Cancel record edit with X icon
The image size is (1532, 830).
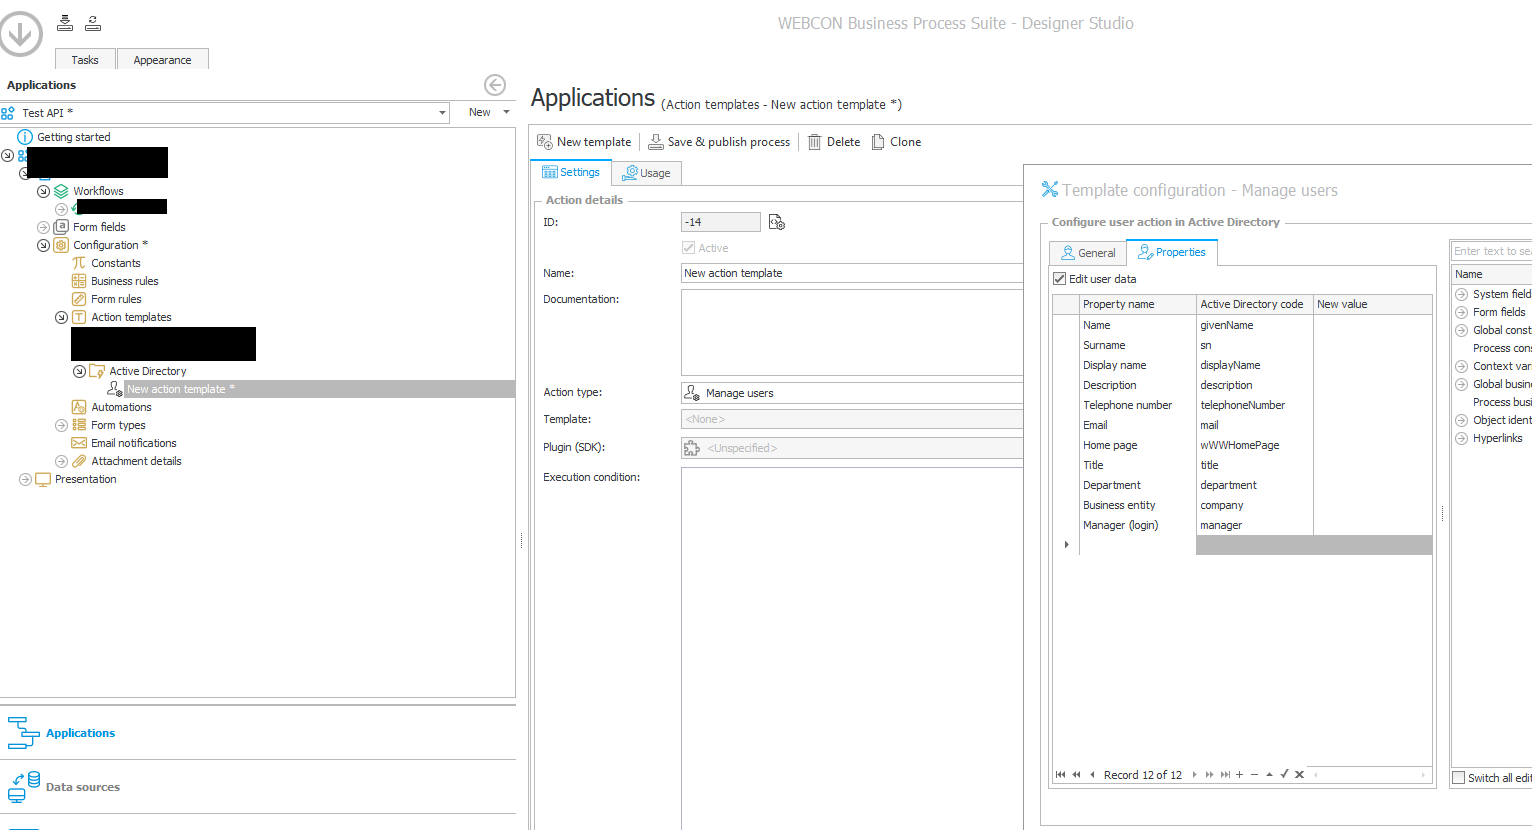pos(1299,774)
